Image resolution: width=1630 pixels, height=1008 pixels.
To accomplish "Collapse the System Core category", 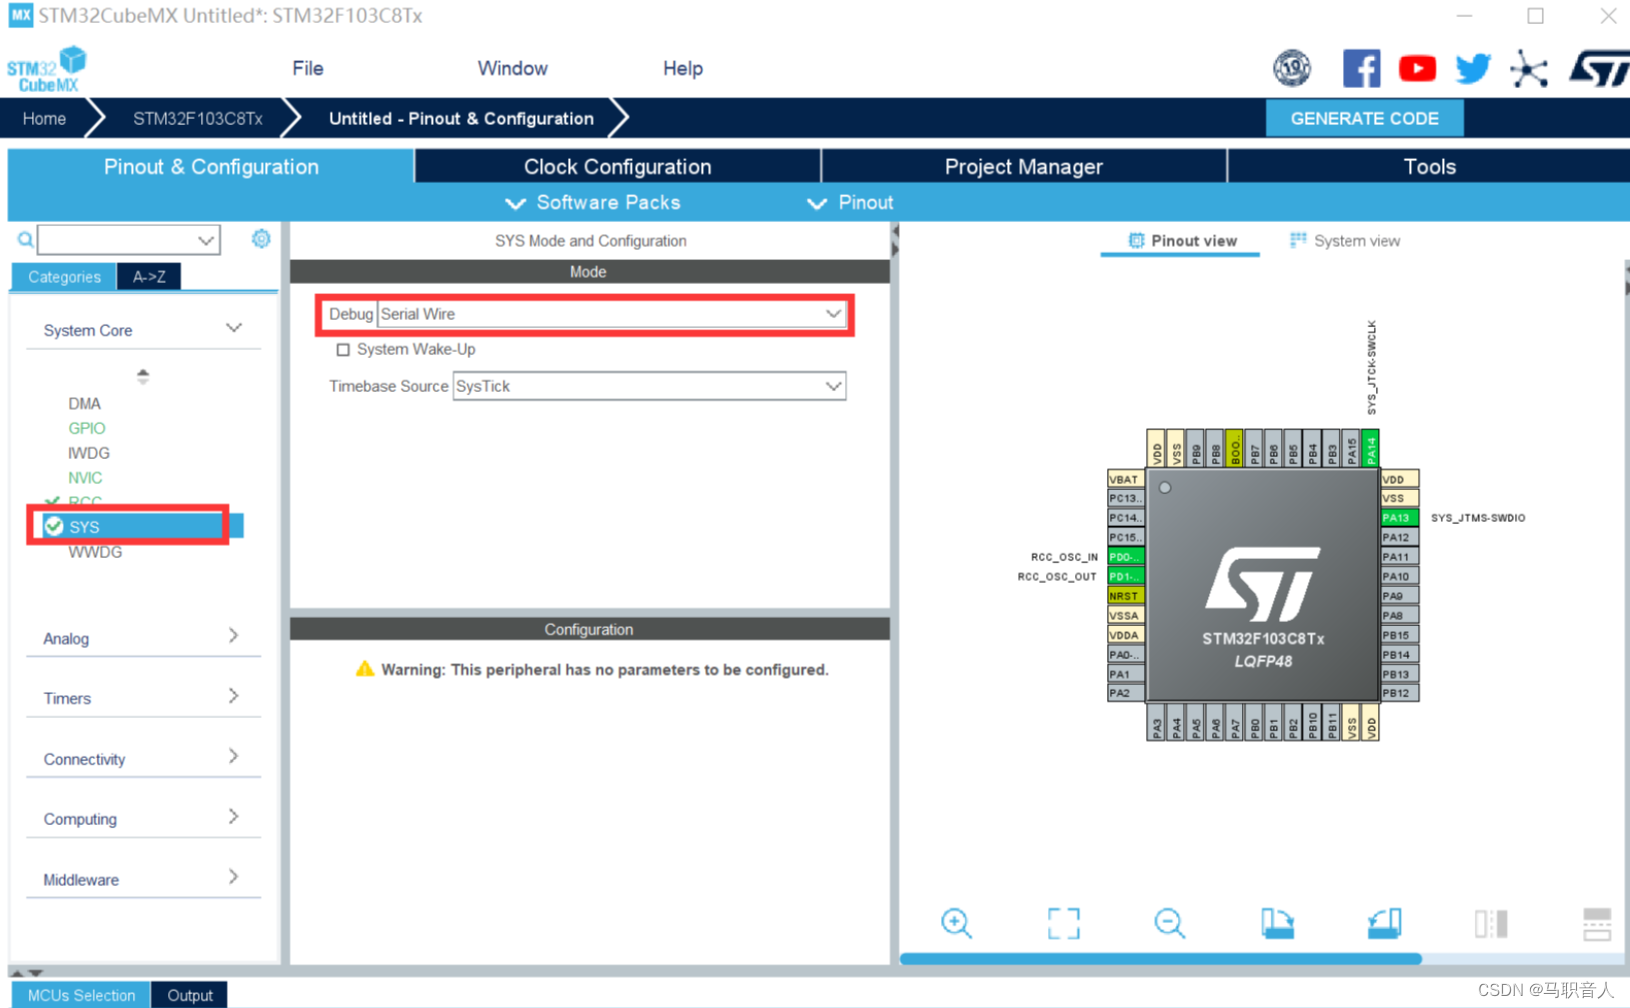I will click(234, 329).
